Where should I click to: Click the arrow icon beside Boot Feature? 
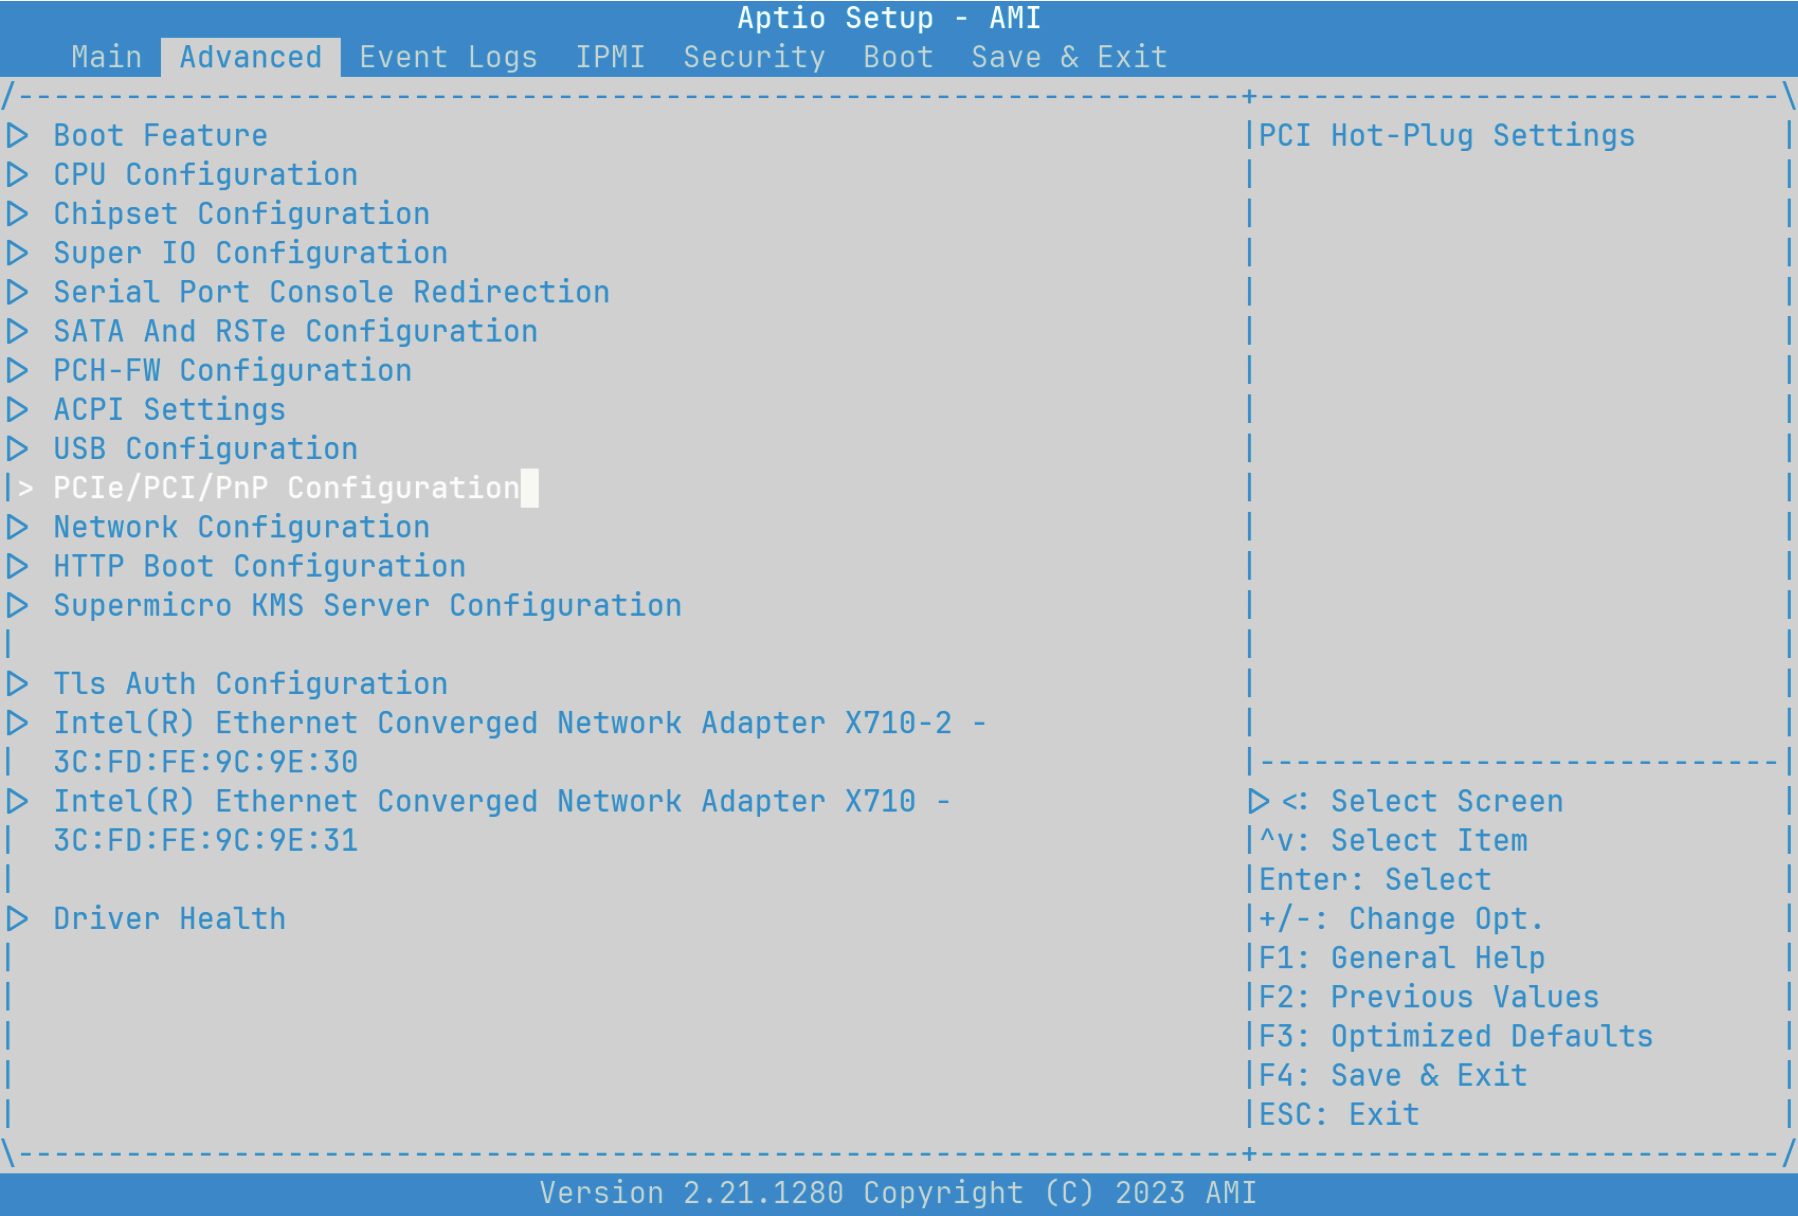tap(17, 135)
